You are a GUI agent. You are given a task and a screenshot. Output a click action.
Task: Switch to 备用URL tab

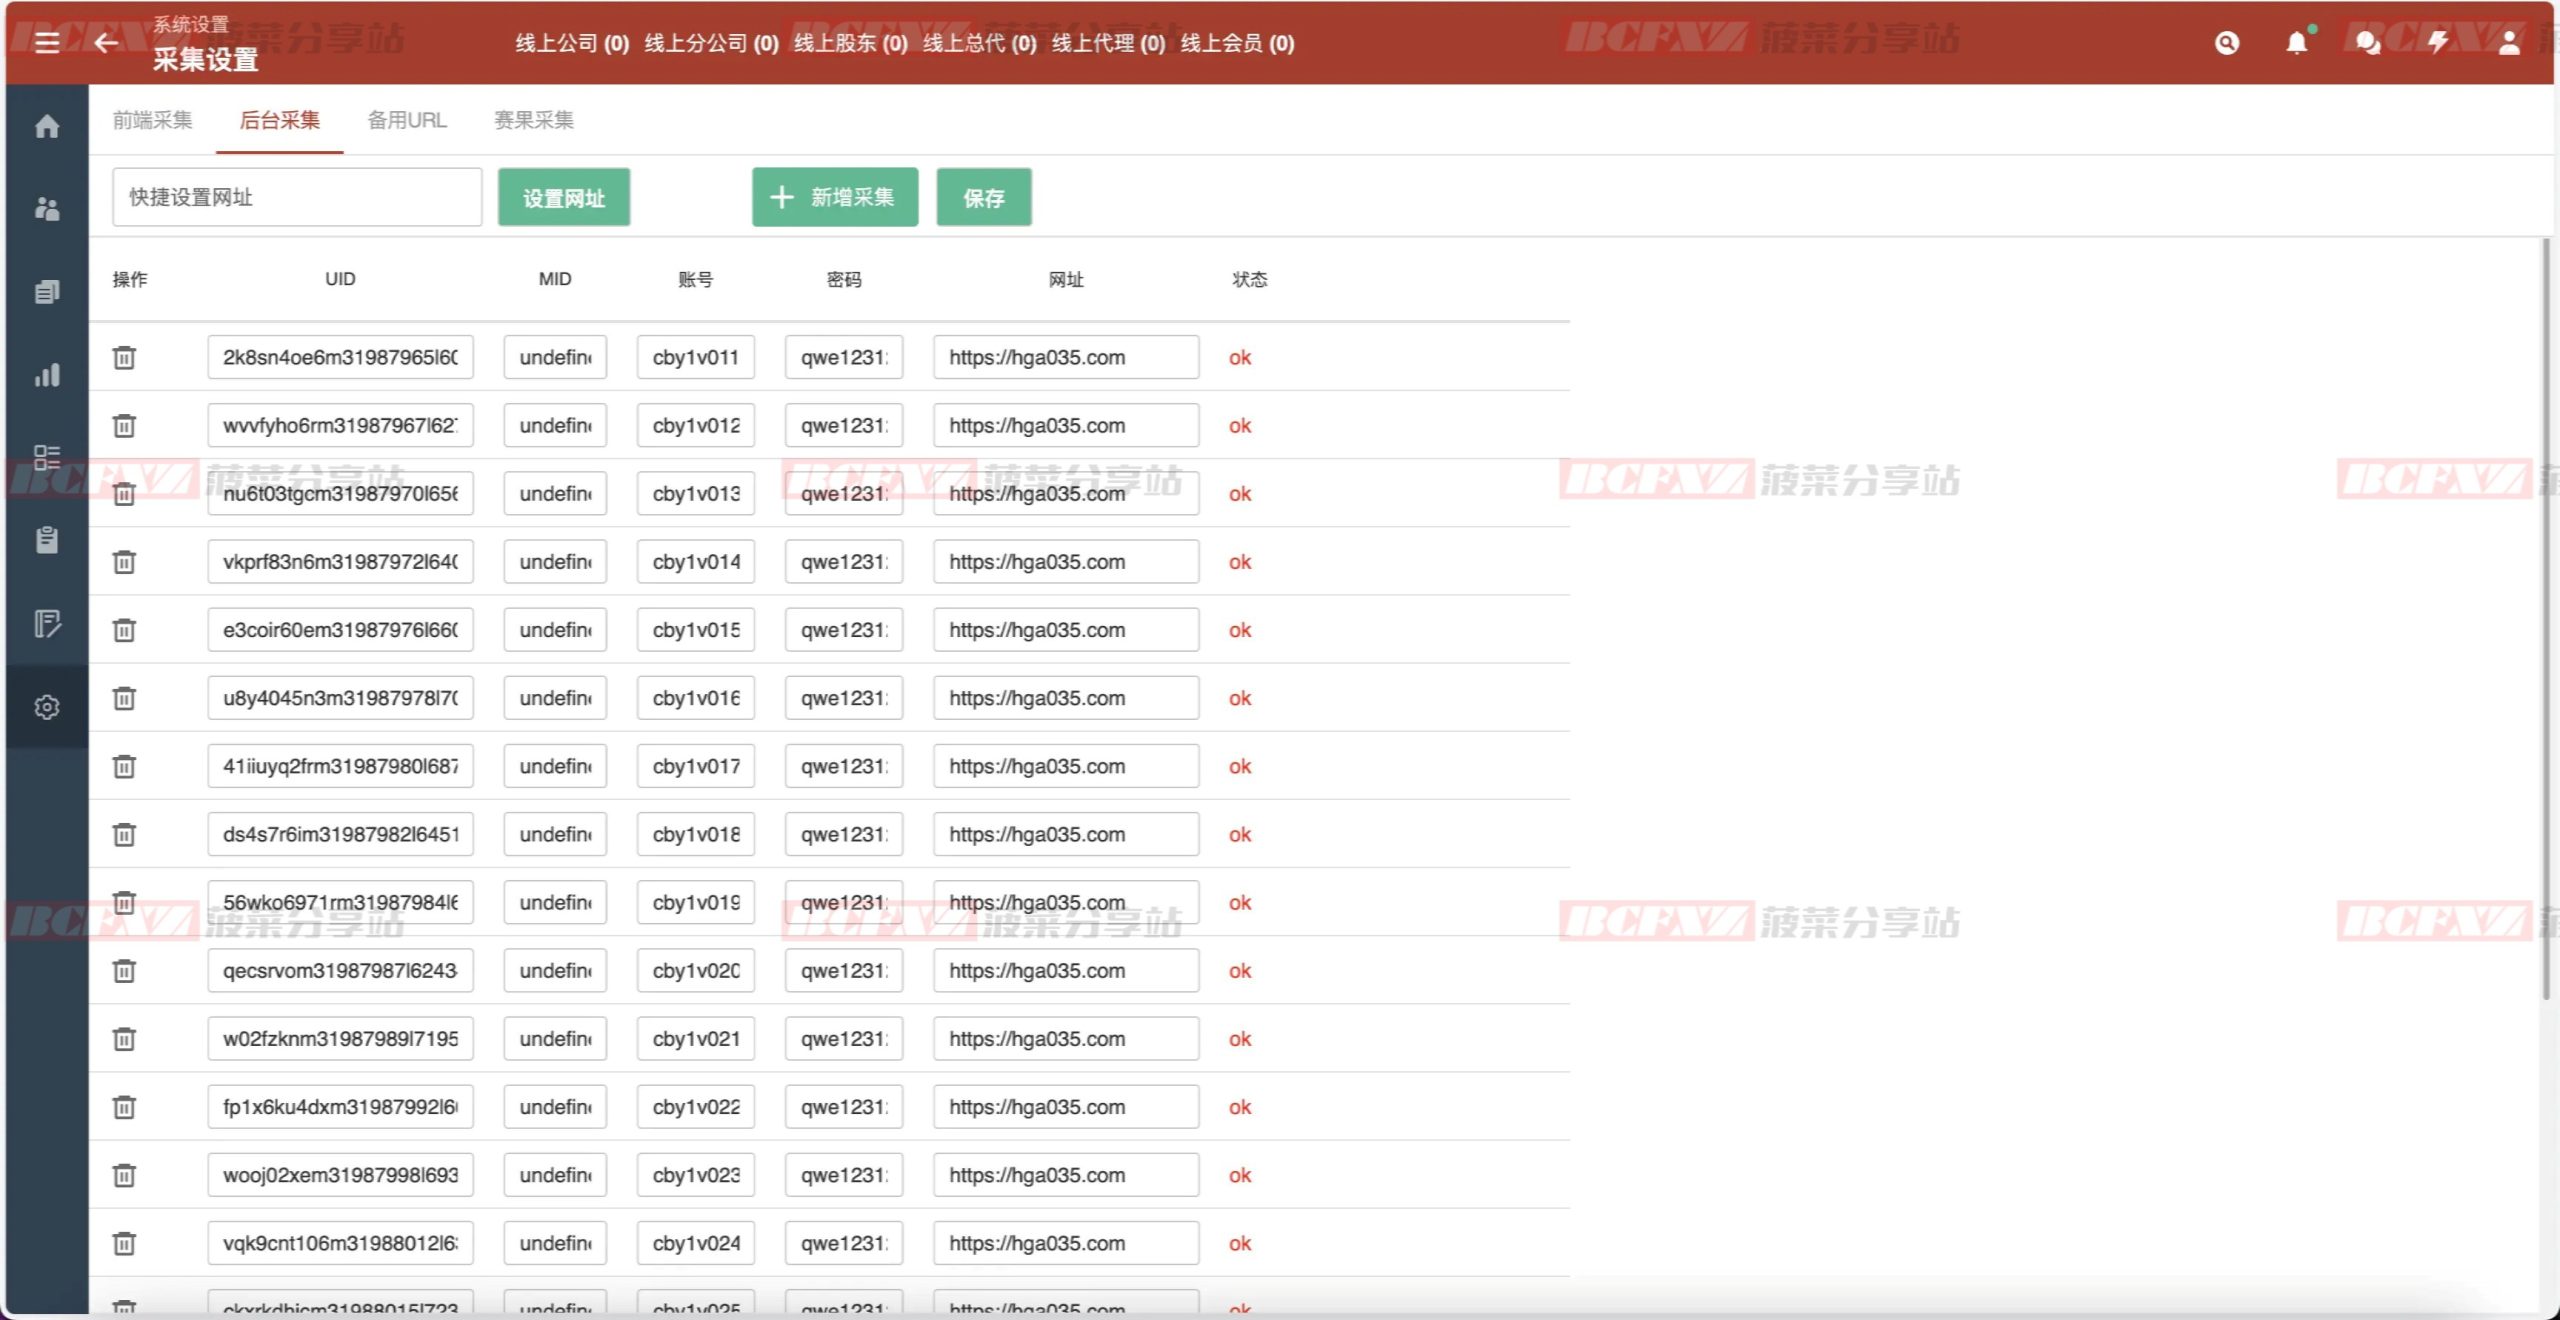[x=407, y=120]
